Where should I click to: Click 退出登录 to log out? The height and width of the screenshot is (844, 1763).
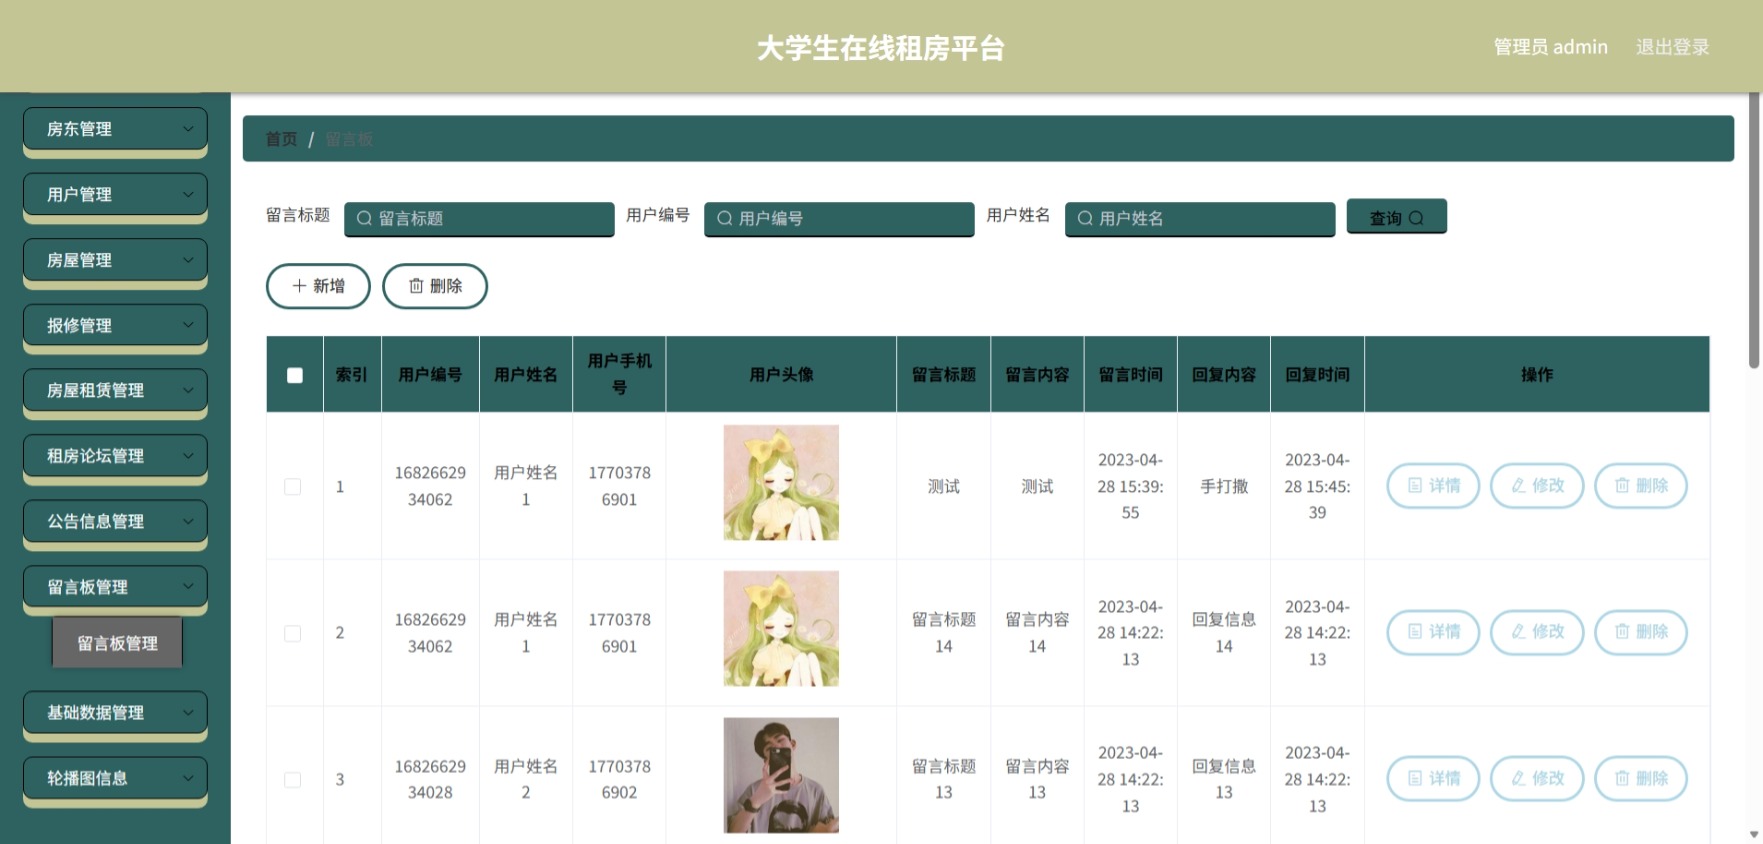(x=1672, y=47)
